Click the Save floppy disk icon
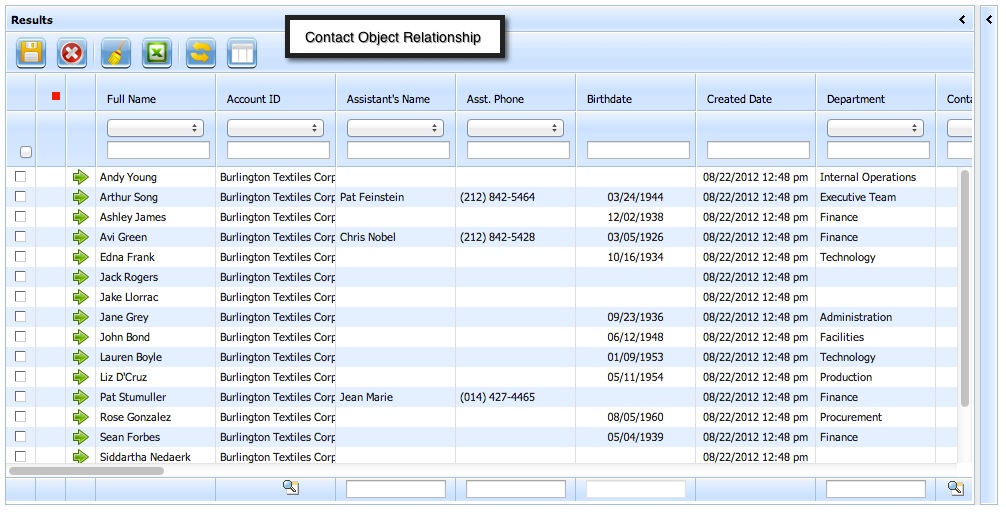1006x516 pixels. tap(31, 53)
